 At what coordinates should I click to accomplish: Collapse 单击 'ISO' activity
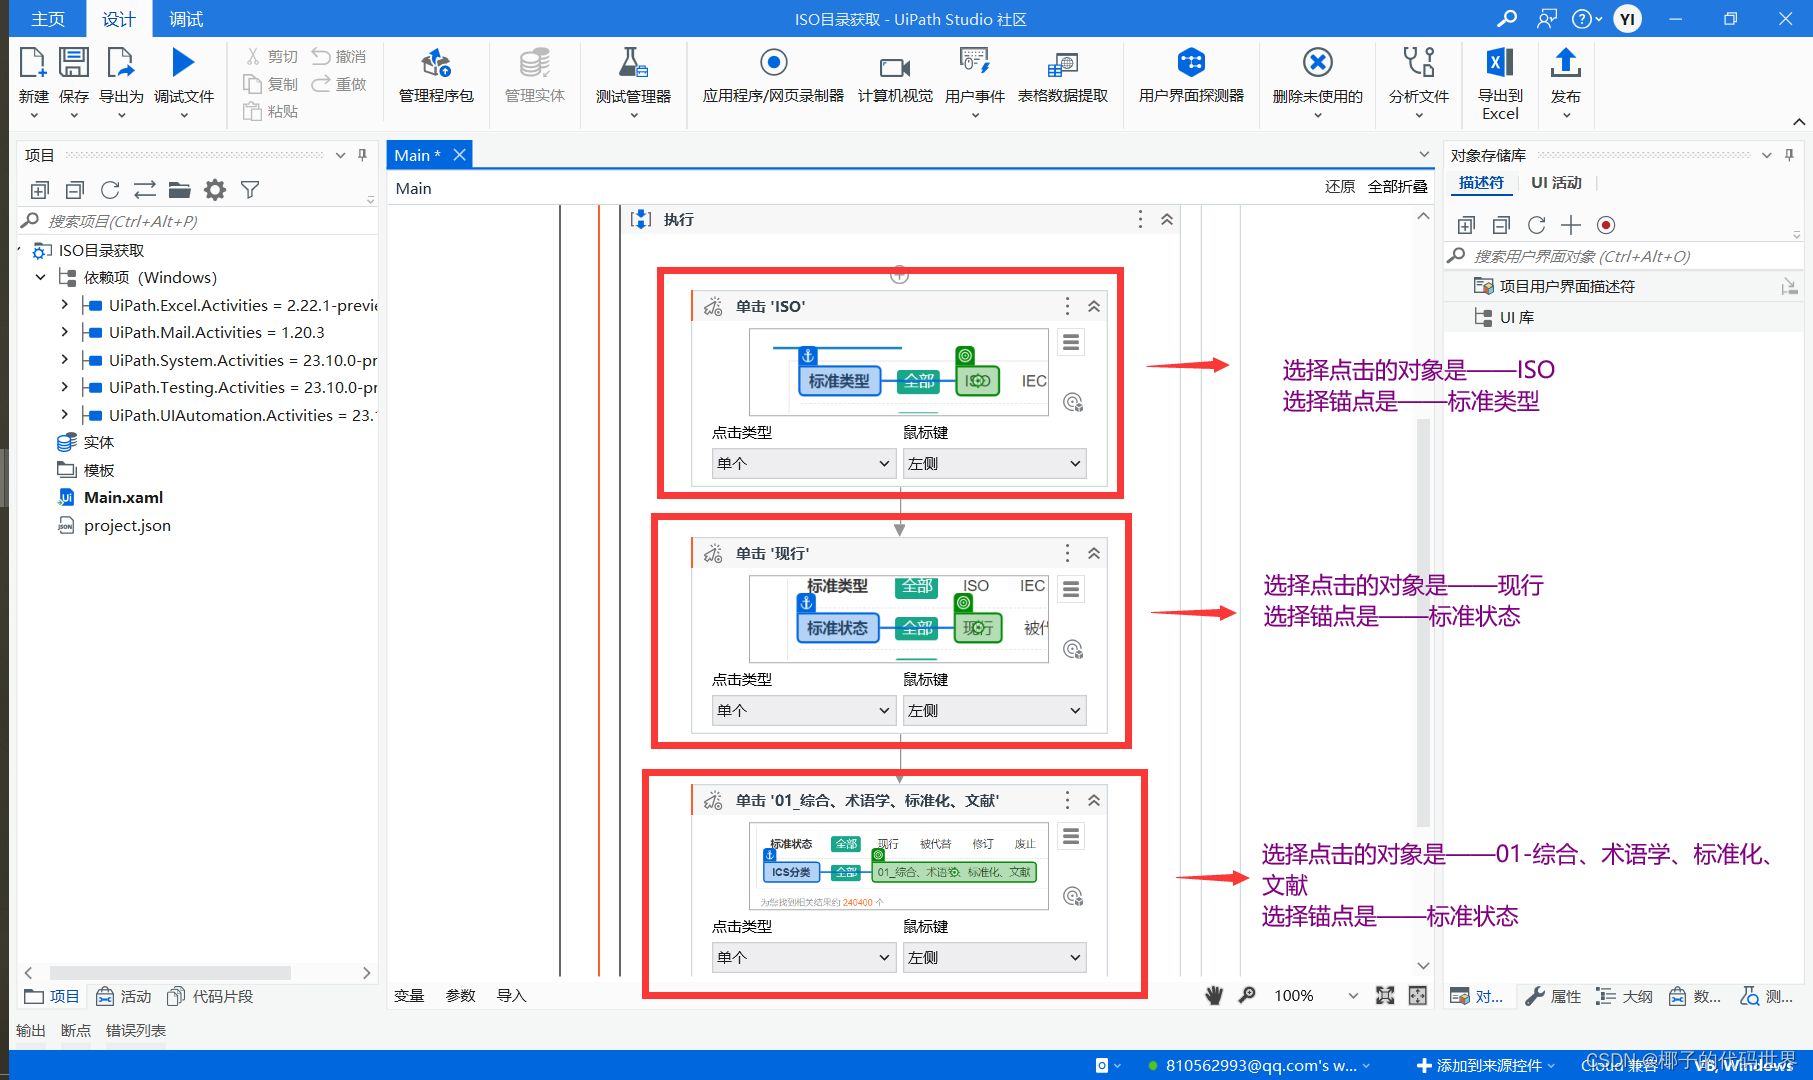tap(1094, 306)
